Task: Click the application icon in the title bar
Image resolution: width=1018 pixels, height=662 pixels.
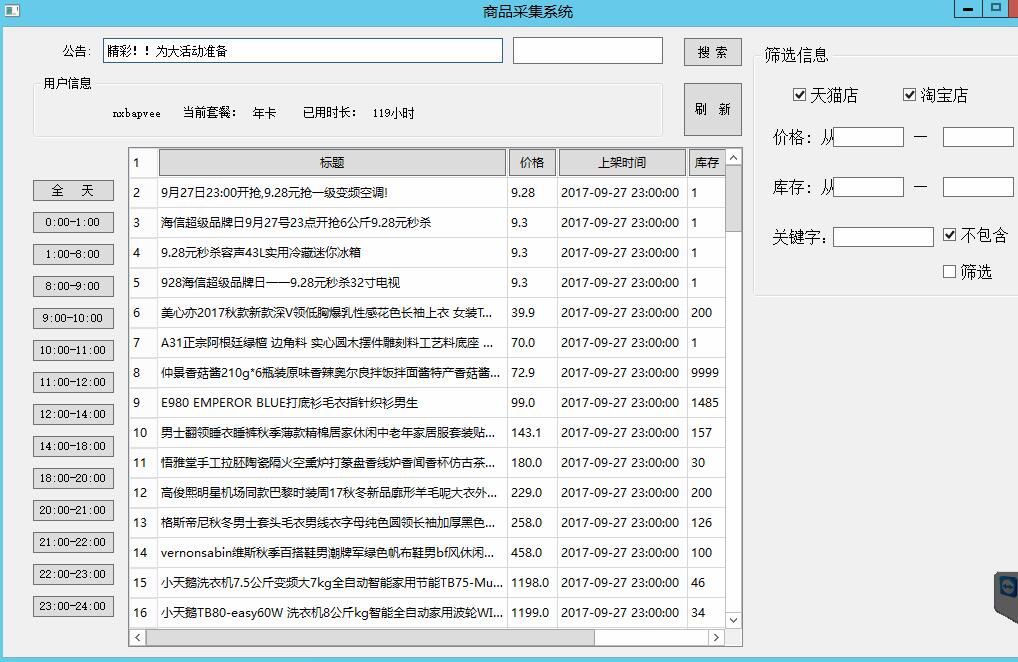Action: click(x=10, y=11)
